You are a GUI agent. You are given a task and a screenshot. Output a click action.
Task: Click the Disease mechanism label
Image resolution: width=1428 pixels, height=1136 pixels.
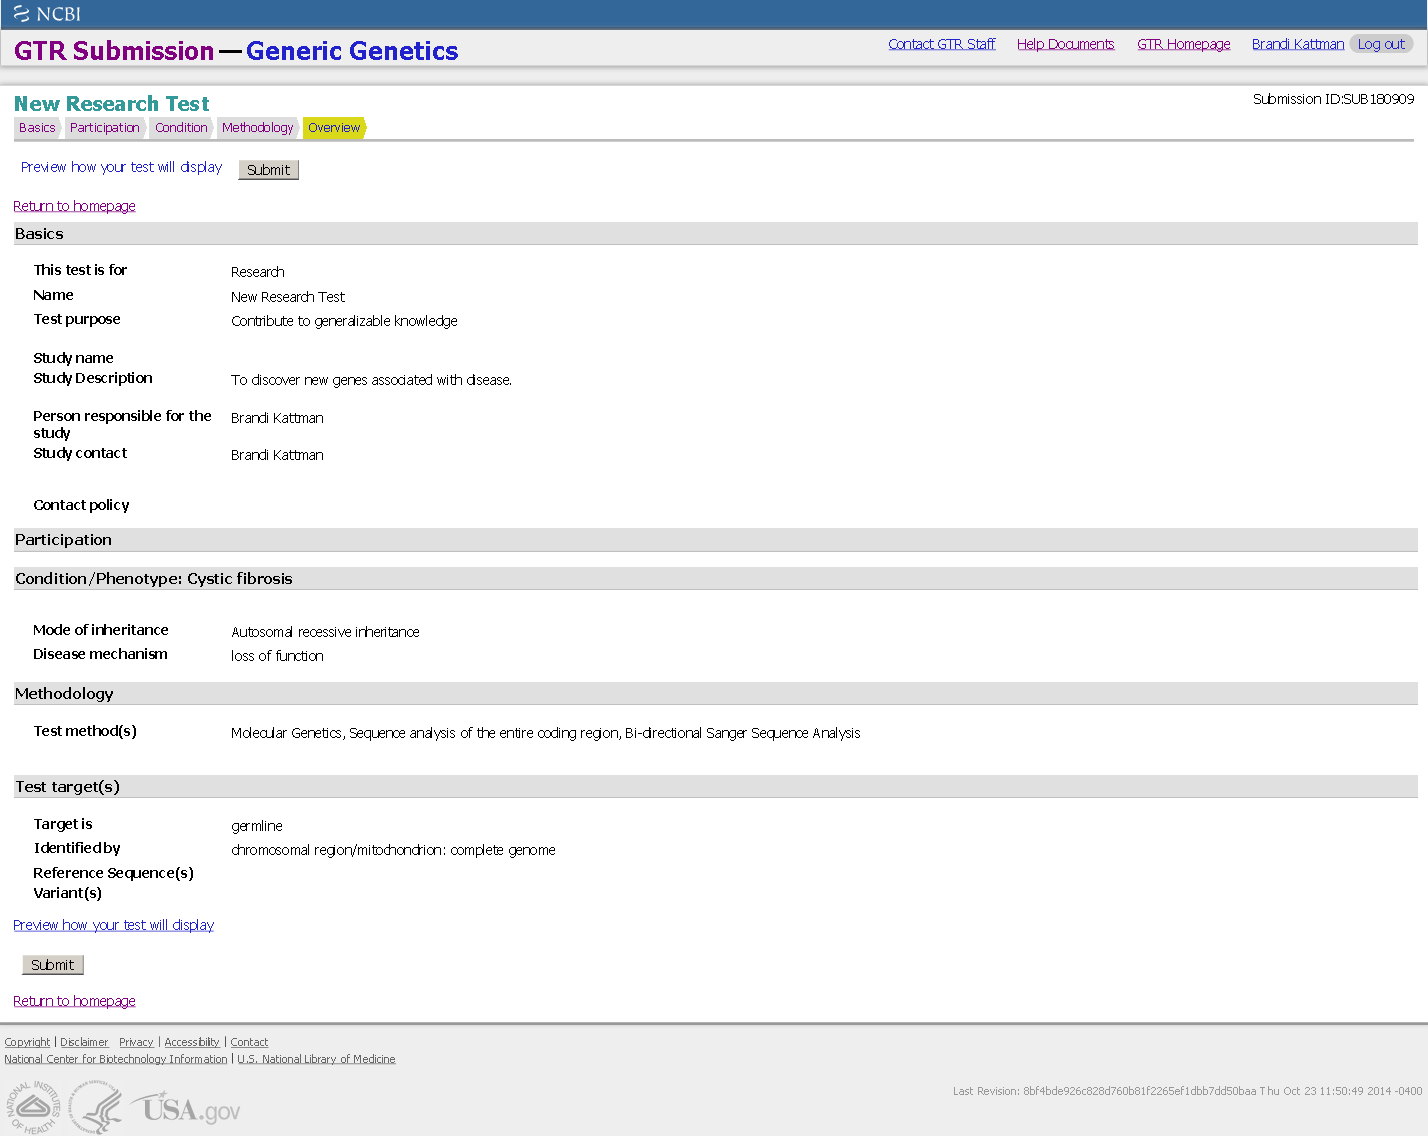click(100, 654)
